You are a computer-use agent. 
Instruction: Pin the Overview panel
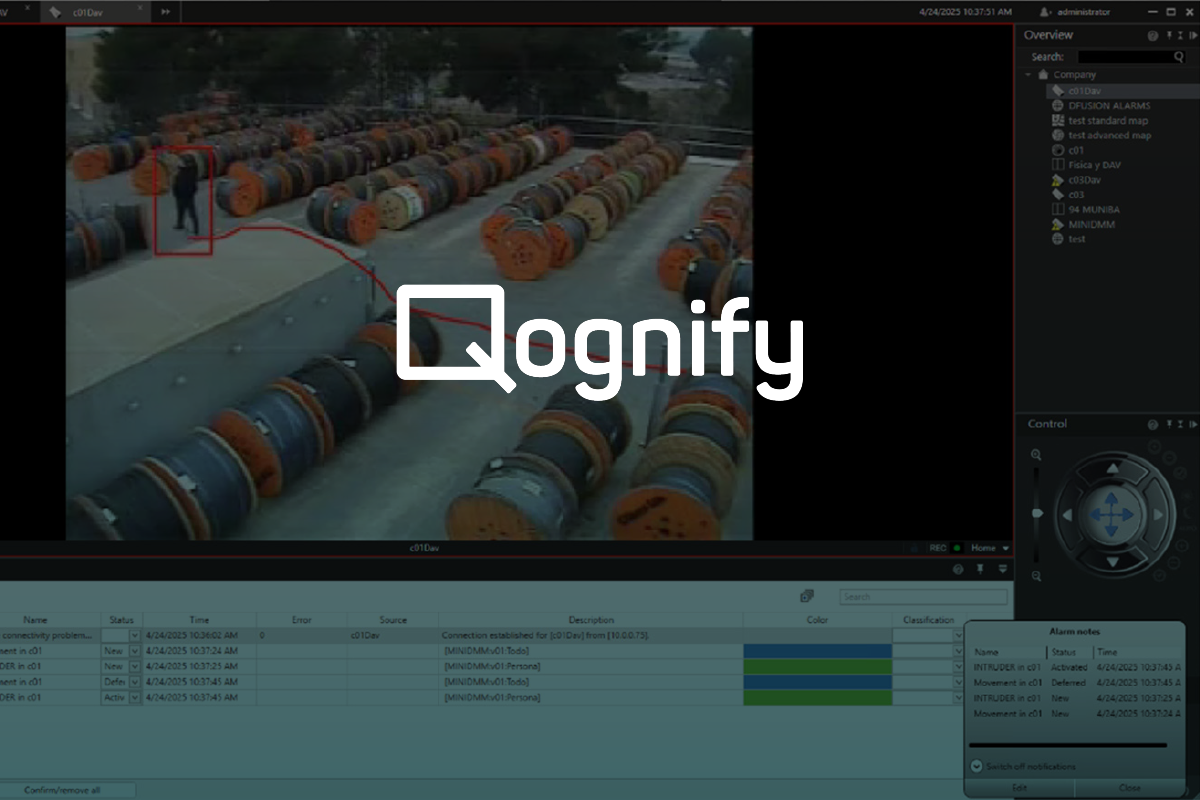[x=1168, y=35]
